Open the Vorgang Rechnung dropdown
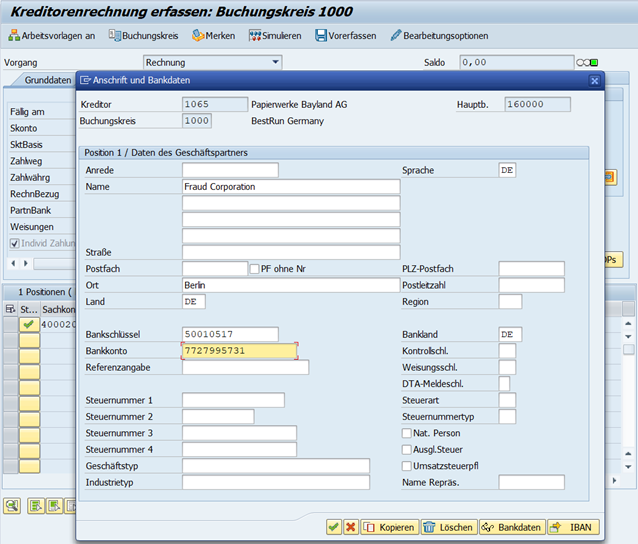Screen dimensions: 638x544 pos(212,62)
